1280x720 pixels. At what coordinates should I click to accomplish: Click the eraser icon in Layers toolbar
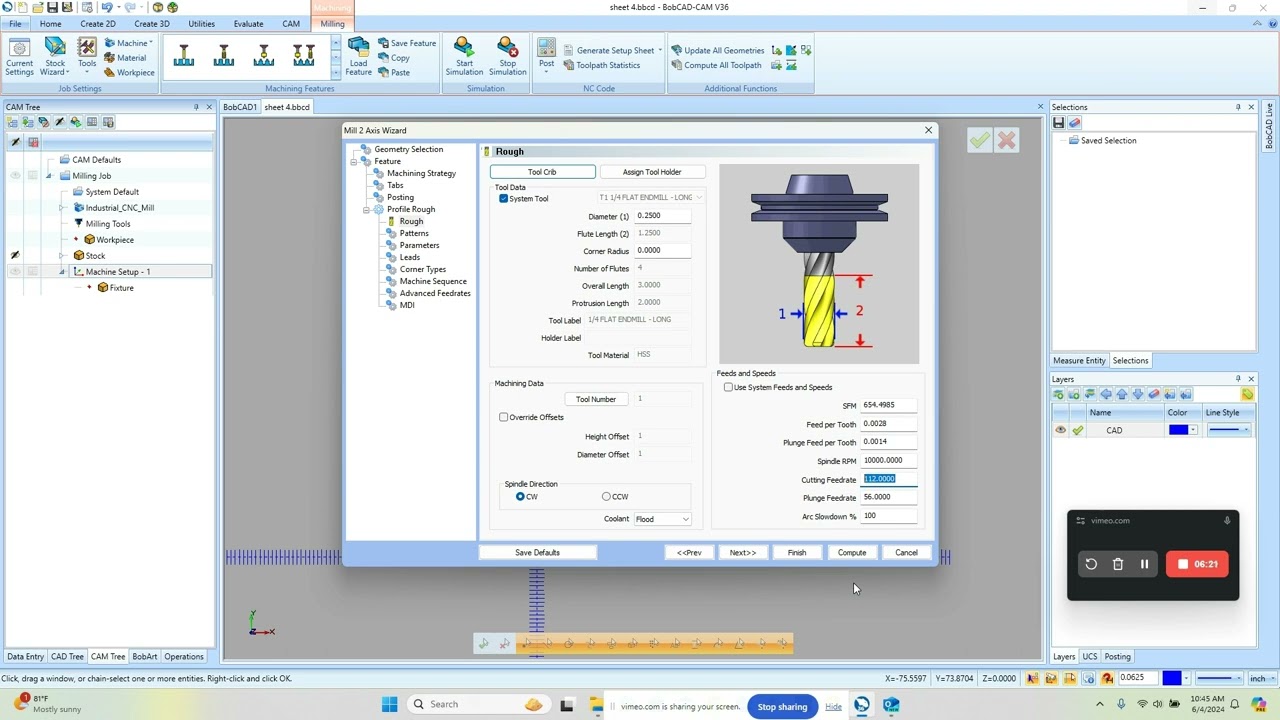pos(1154,395)
